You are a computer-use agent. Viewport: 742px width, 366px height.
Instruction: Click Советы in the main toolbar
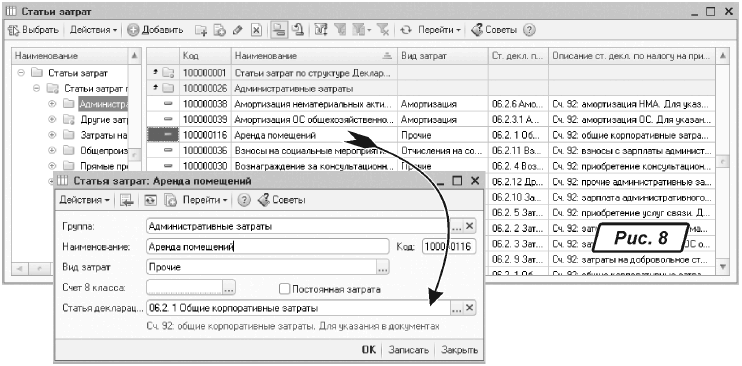point(495,30)
